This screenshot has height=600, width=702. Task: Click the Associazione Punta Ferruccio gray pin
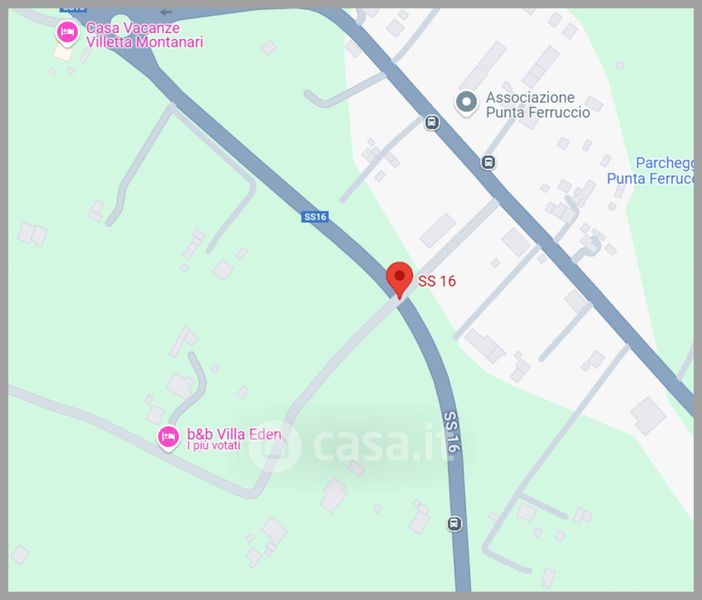point(466,103)
